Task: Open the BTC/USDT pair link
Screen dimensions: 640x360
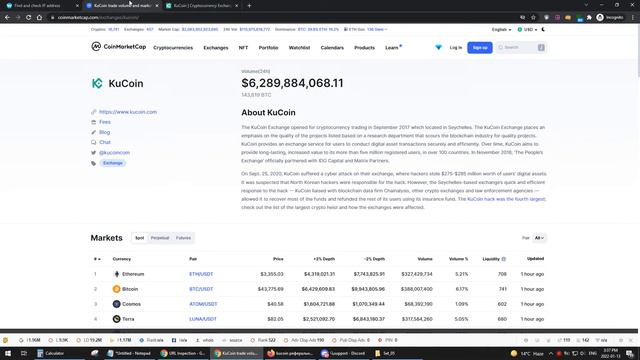Action: pos(201,289)
